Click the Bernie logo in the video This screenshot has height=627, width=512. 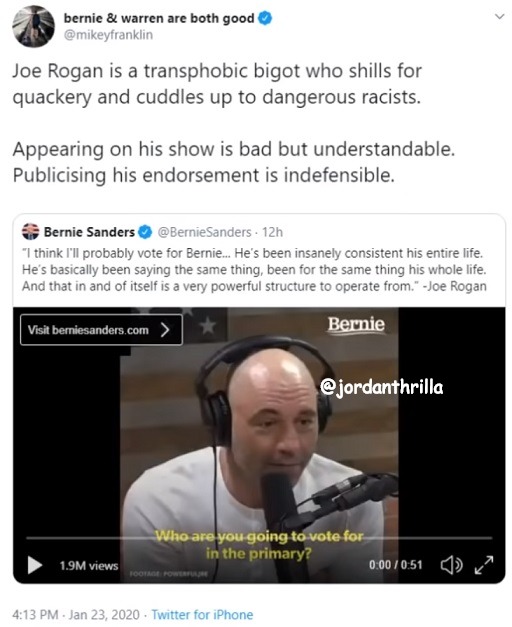356,325
